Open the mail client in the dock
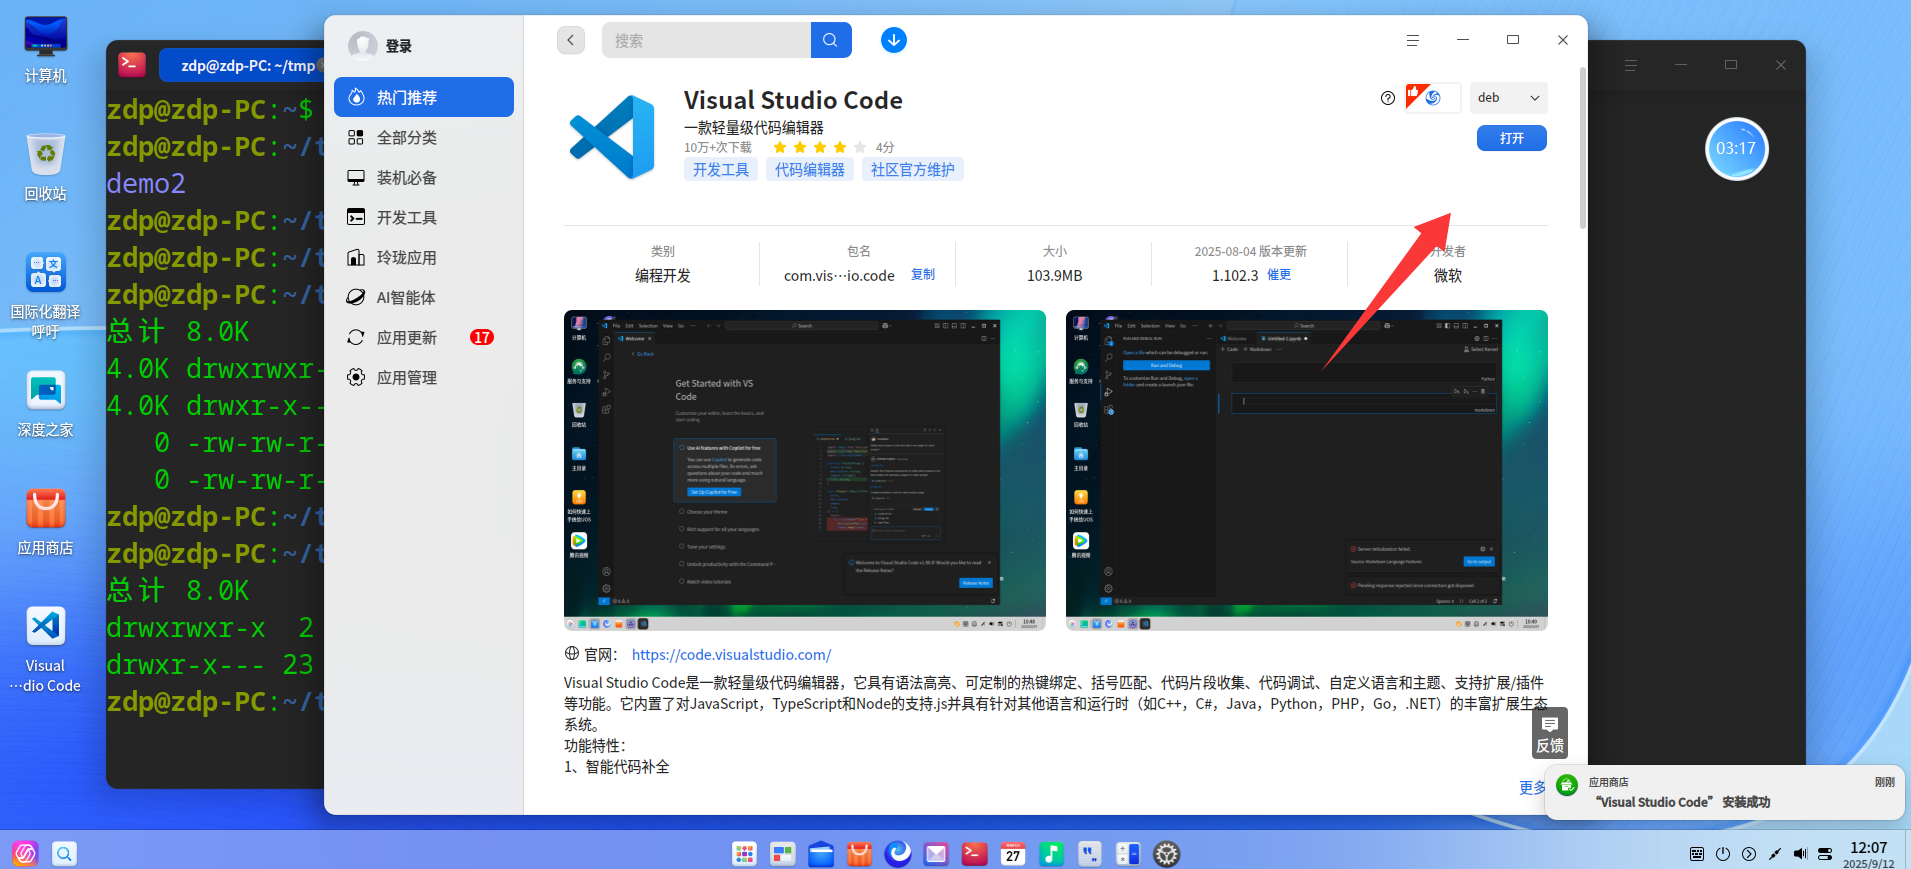 coord(936,853)
